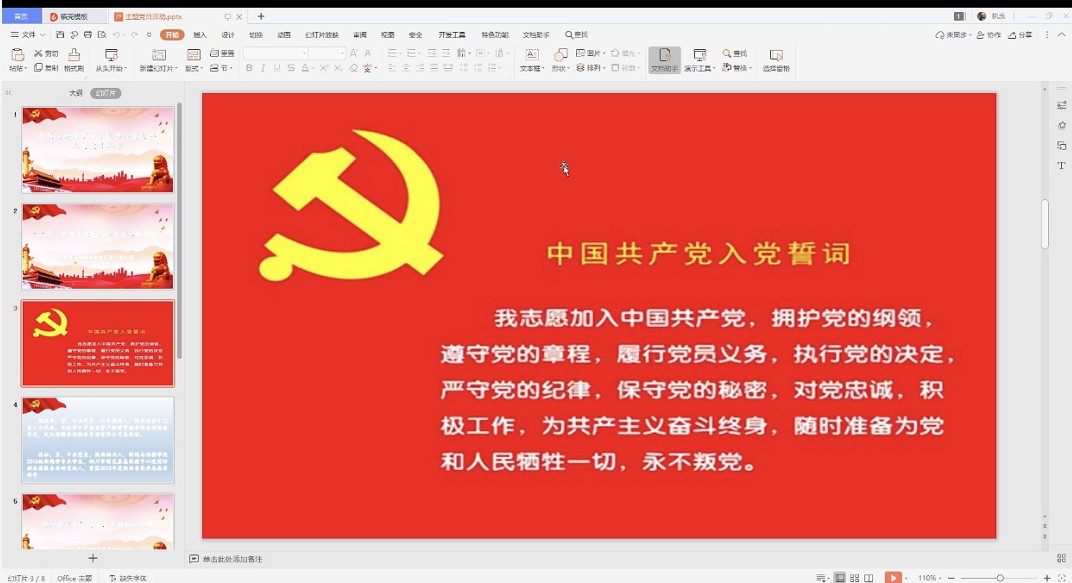Click the play slideshow button in status bar

893,578
